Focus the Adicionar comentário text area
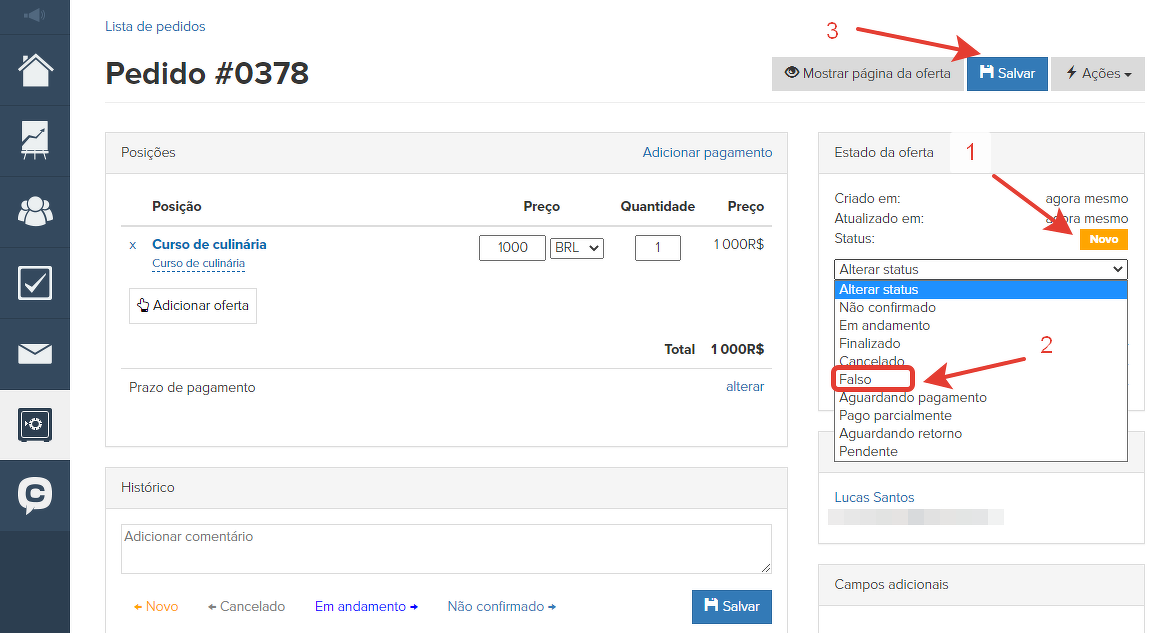This screenshot has width=1176, height=633. point(445,549)
